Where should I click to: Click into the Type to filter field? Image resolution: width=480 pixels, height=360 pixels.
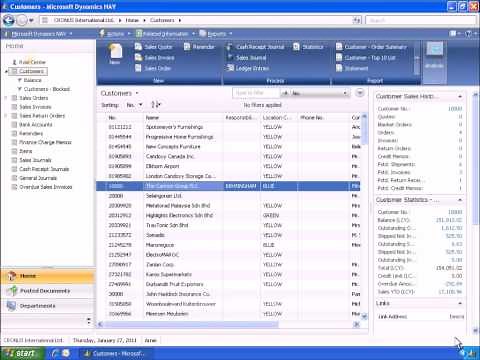256,93
